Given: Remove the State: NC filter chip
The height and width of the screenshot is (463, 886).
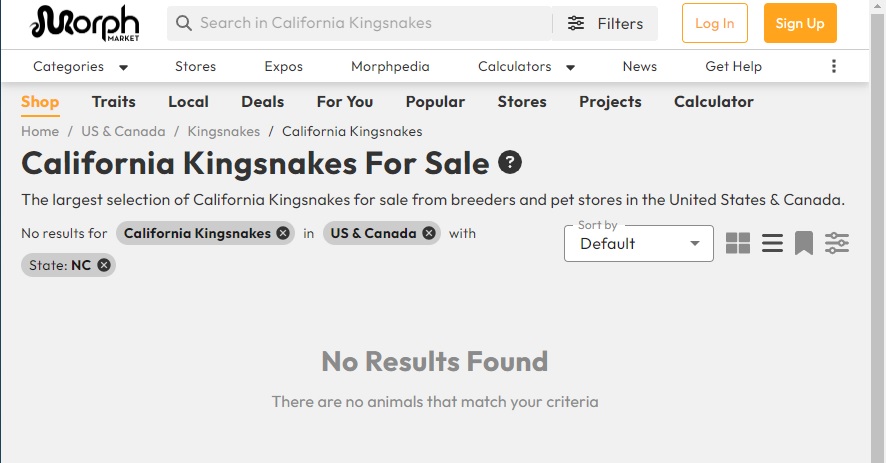Looking at the screenshot, I should pos(103,265).
